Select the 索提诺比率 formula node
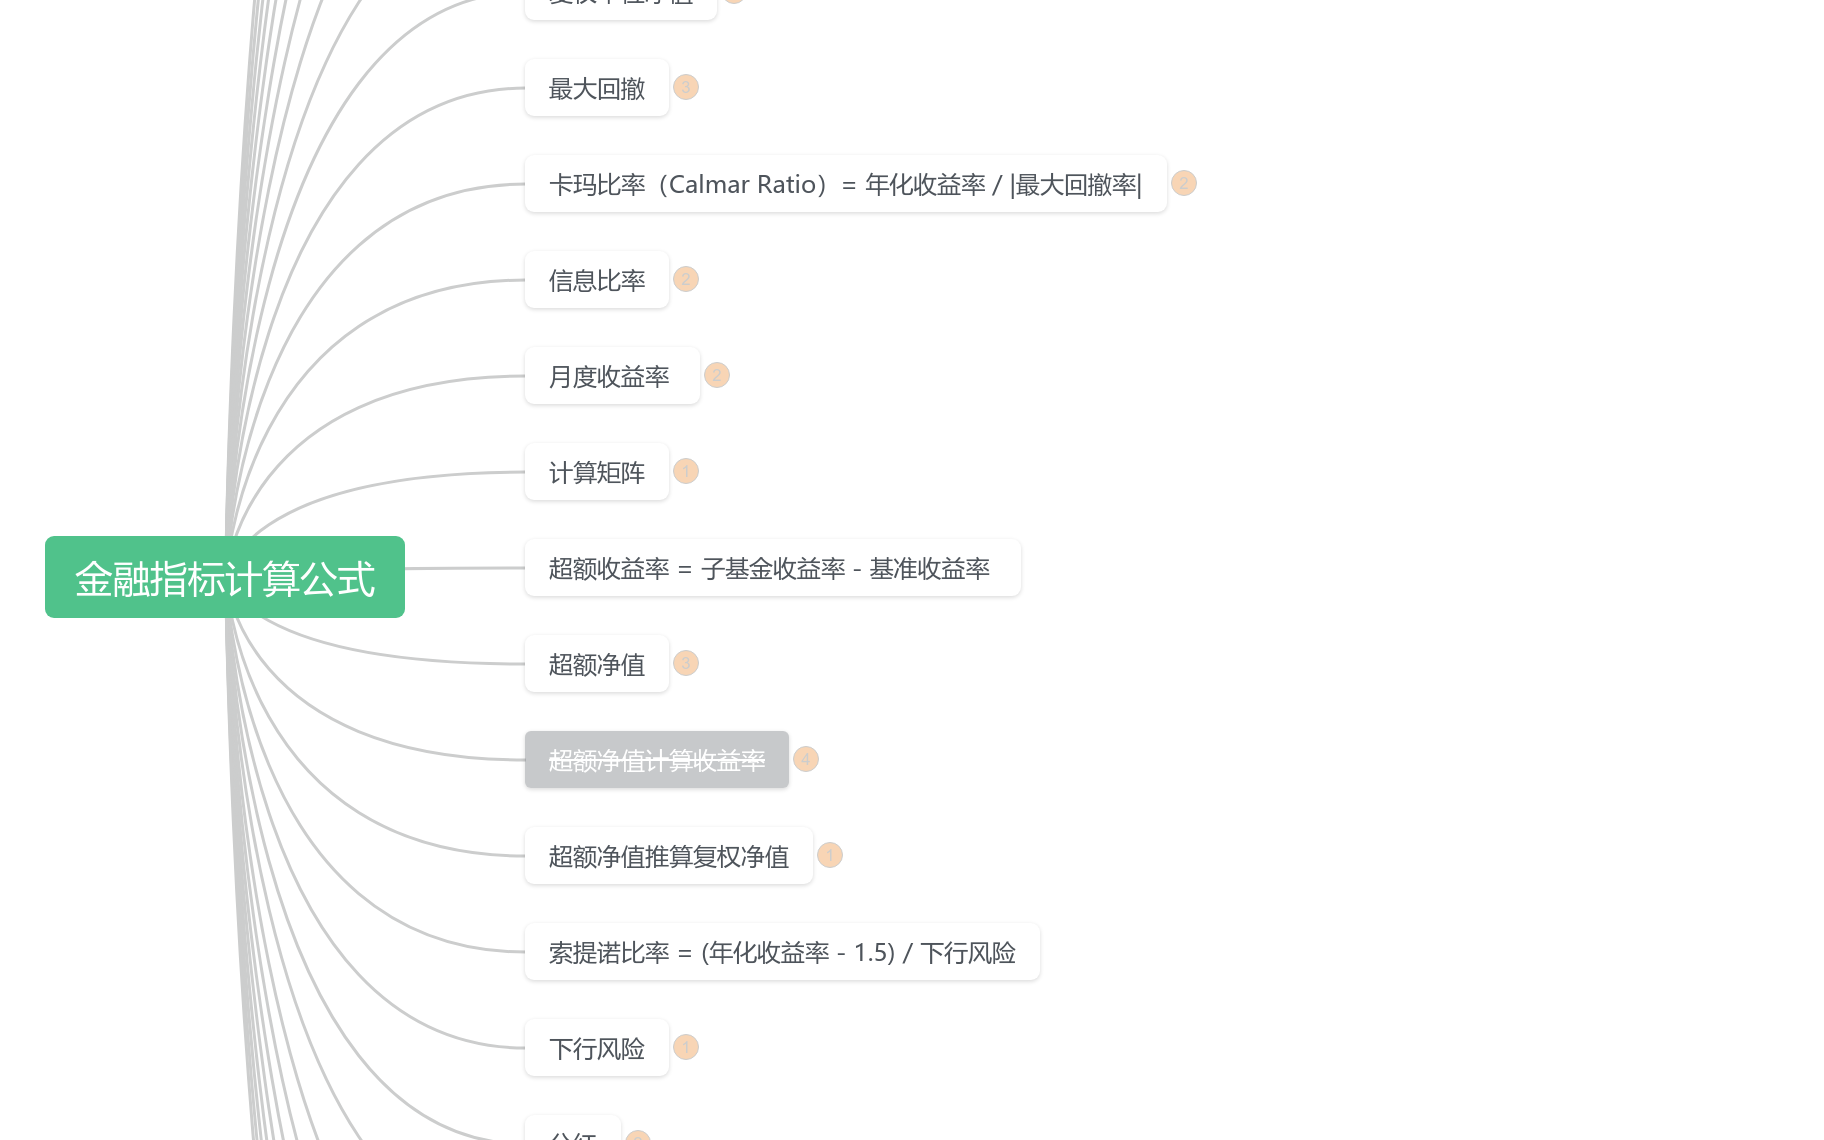The image size is (1824, 1140). point(782,951)
